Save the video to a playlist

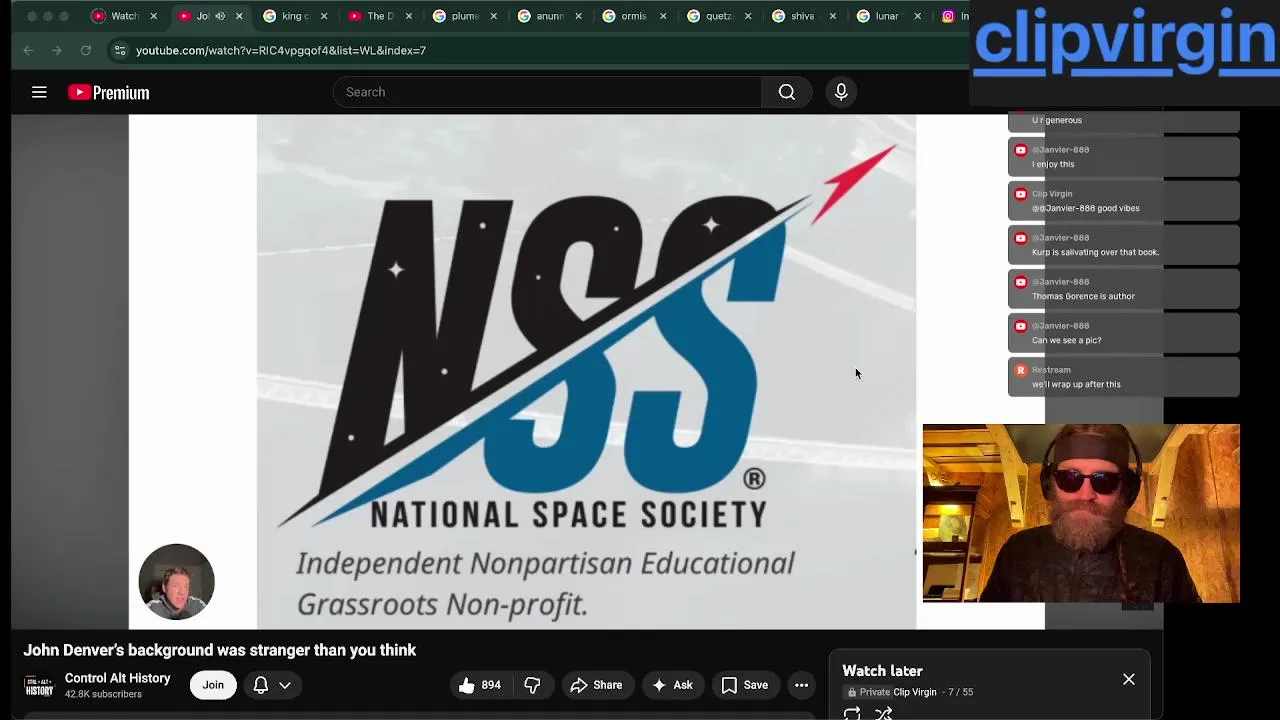click(x=745, y=685)
